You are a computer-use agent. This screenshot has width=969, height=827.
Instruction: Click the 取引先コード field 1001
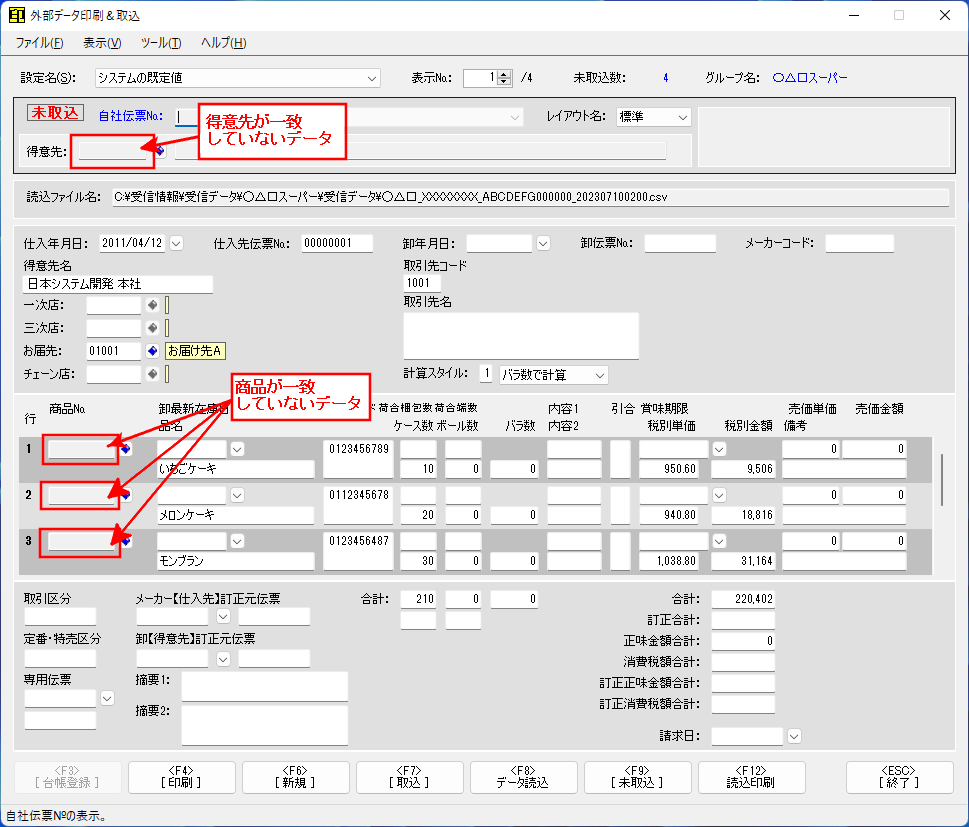422,283
